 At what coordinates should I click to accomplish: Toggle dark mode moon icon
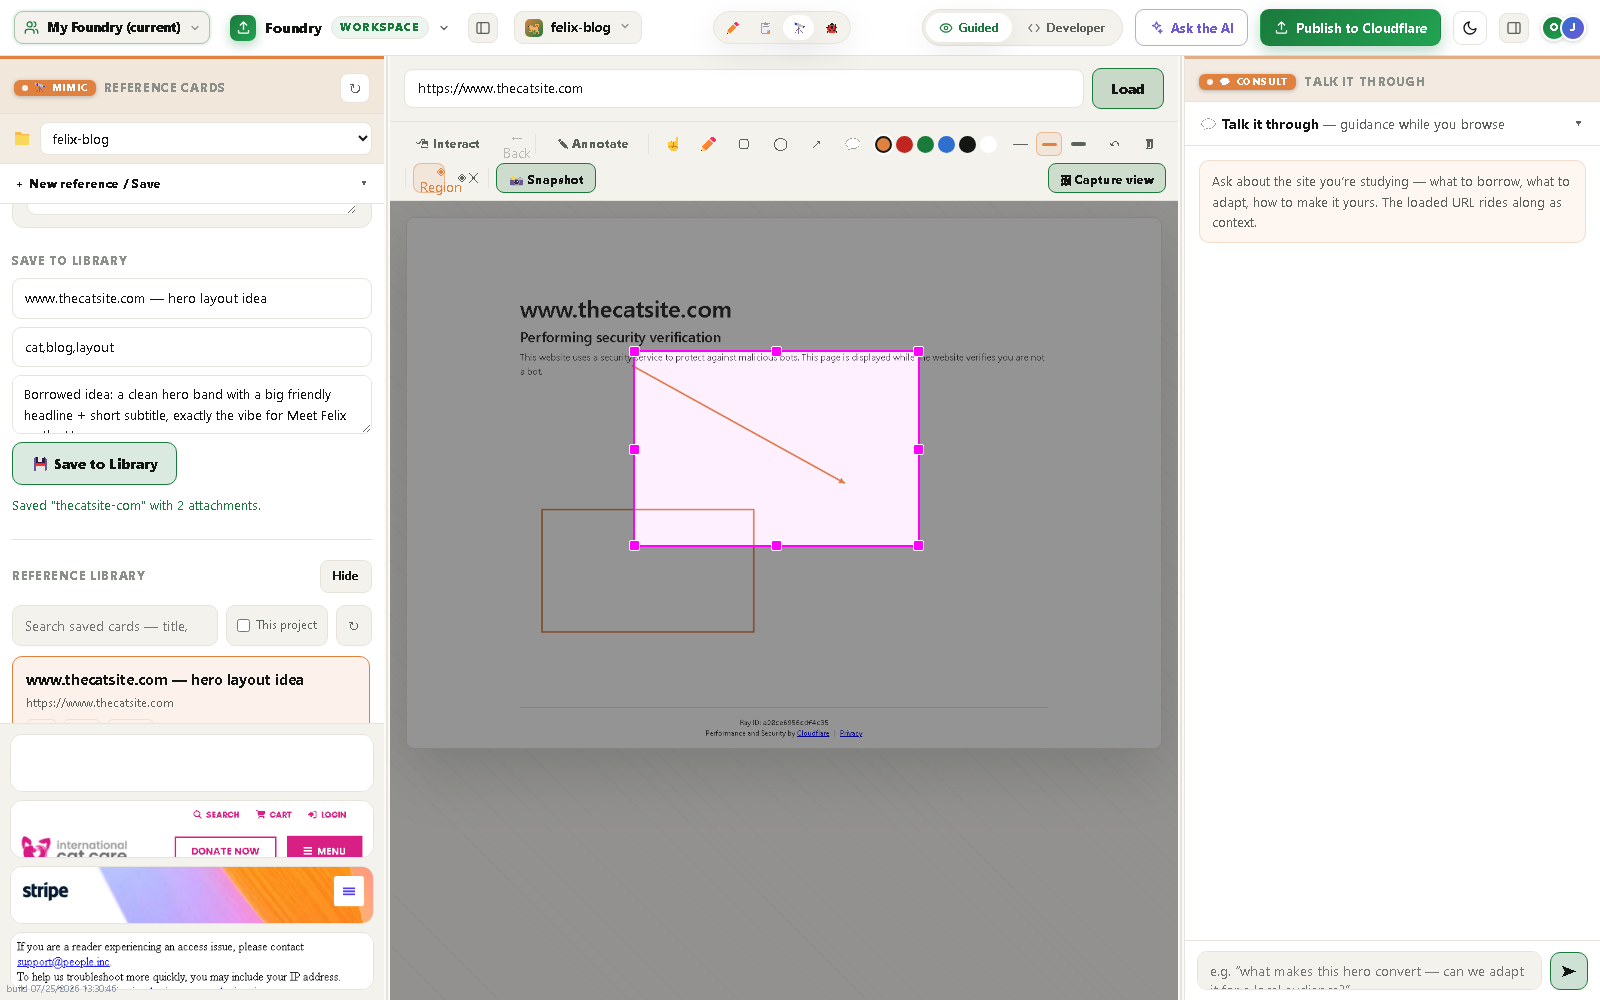coord(1470,28)
